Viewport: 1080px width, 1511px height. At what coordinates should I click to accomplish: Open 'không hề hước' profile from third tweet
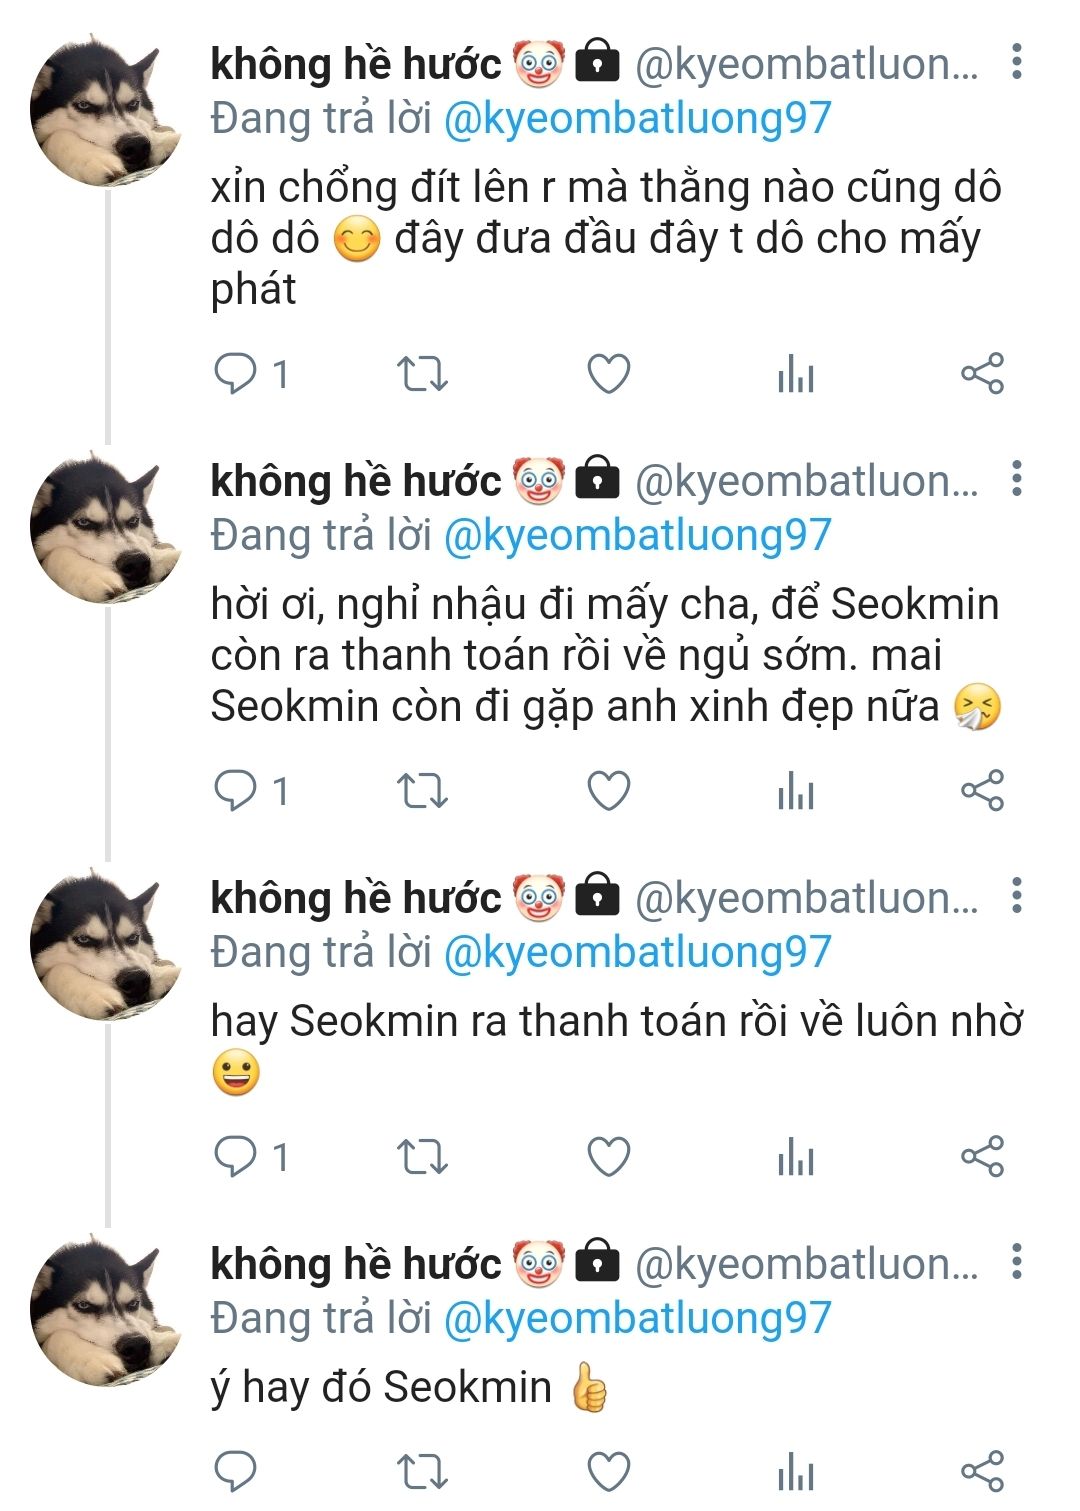(355, 898)
